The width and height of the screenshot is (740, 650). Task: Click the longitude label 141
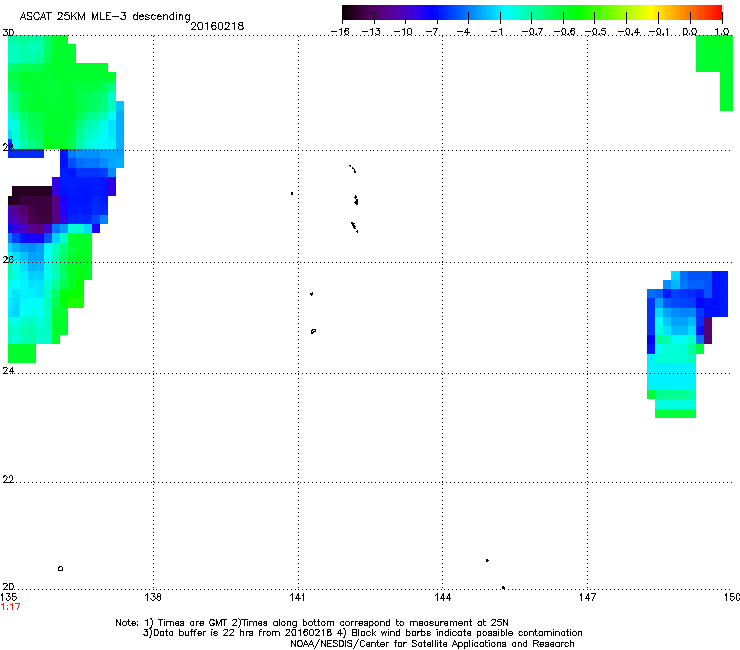(x=297, y=597)
